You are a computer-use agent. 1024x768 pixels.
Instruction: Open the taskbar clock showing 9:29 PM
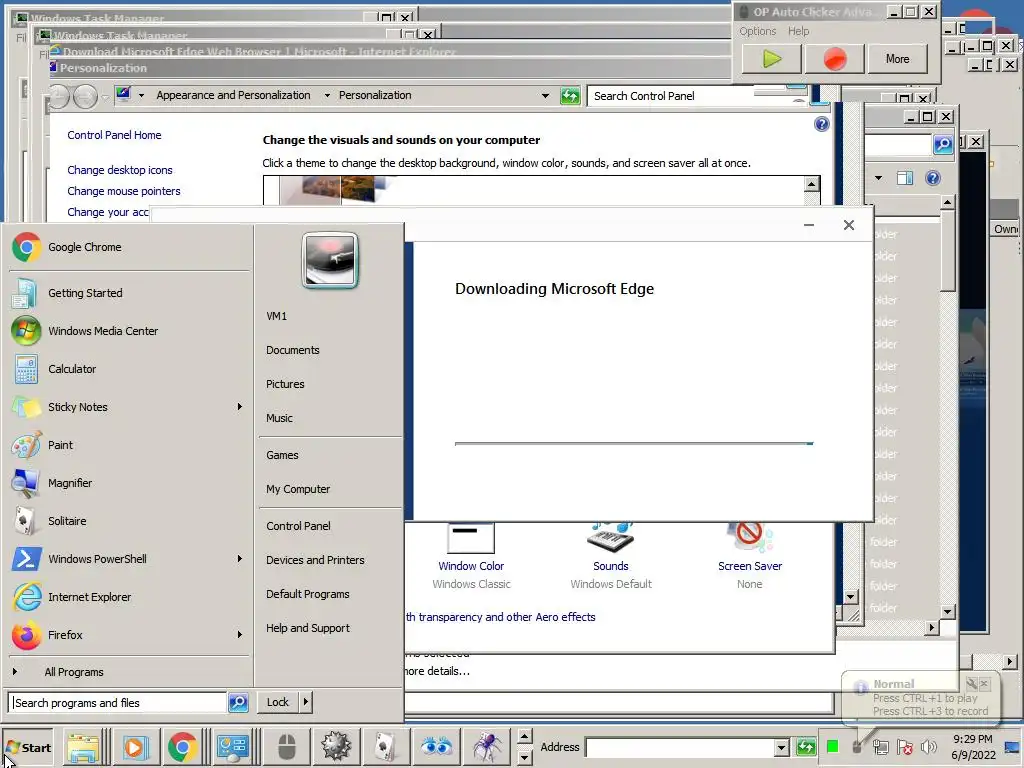973,747
